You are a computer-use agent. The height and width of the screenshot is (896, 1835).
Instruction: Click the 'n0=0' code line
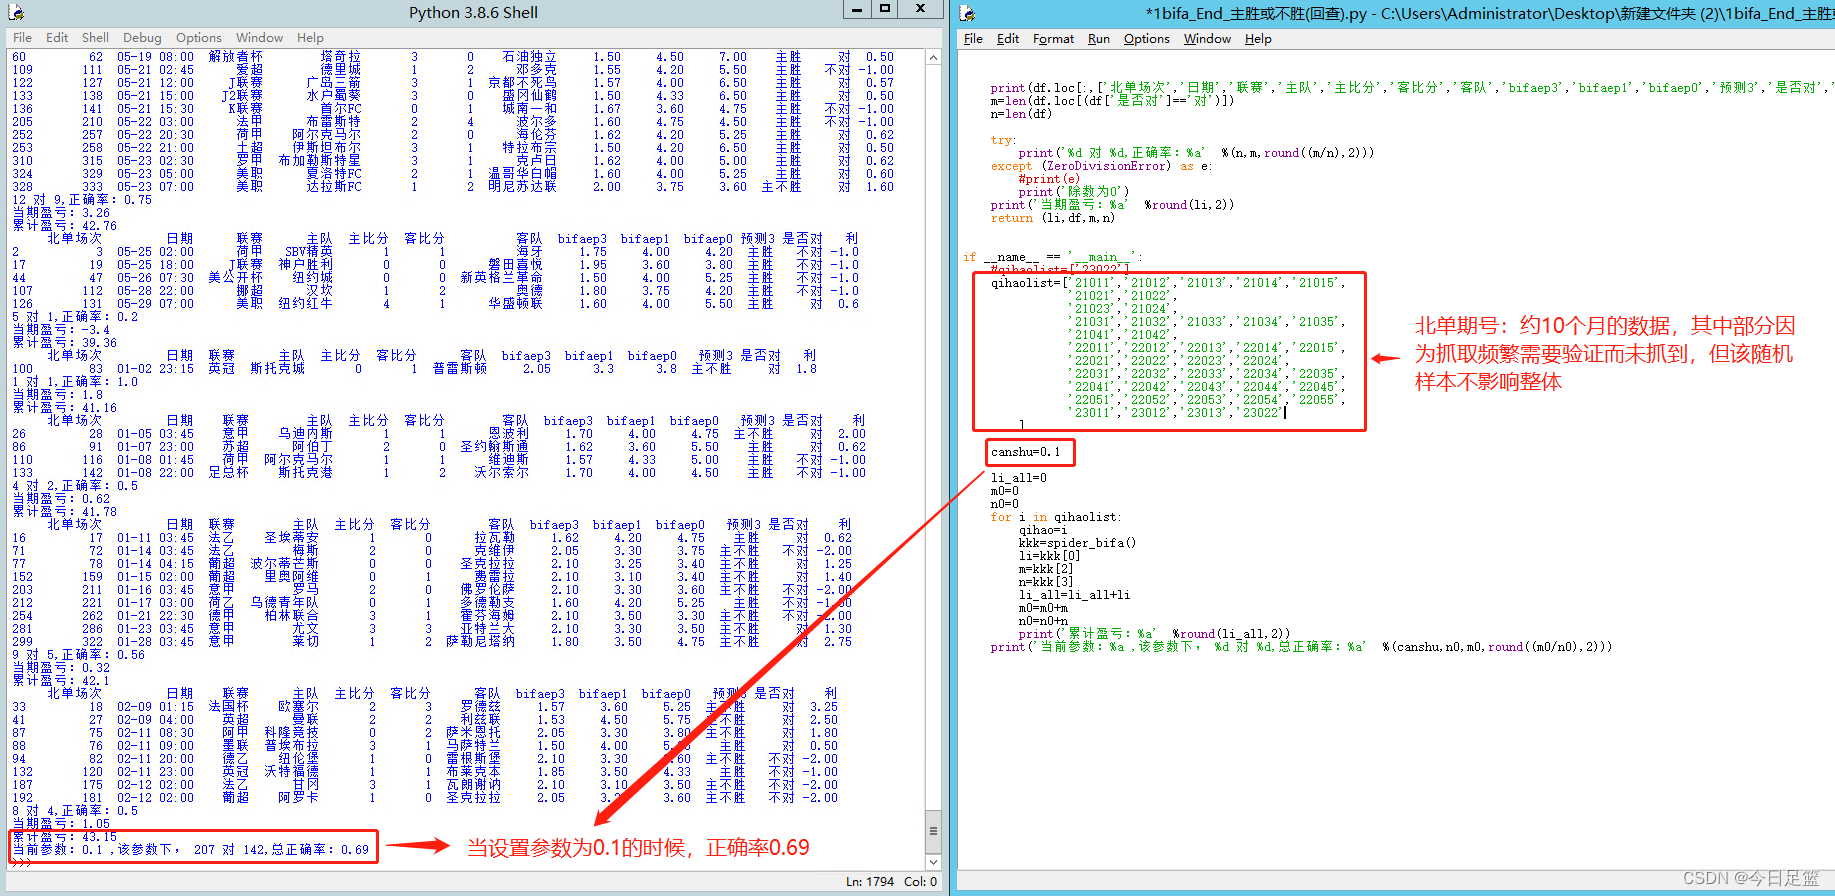click(1004, 504)
